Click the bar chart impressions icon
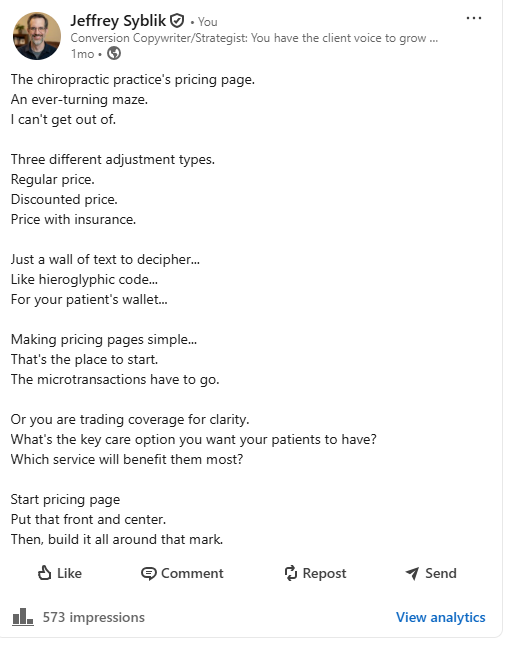Viewport: 522px width, 647px height. 22,617
